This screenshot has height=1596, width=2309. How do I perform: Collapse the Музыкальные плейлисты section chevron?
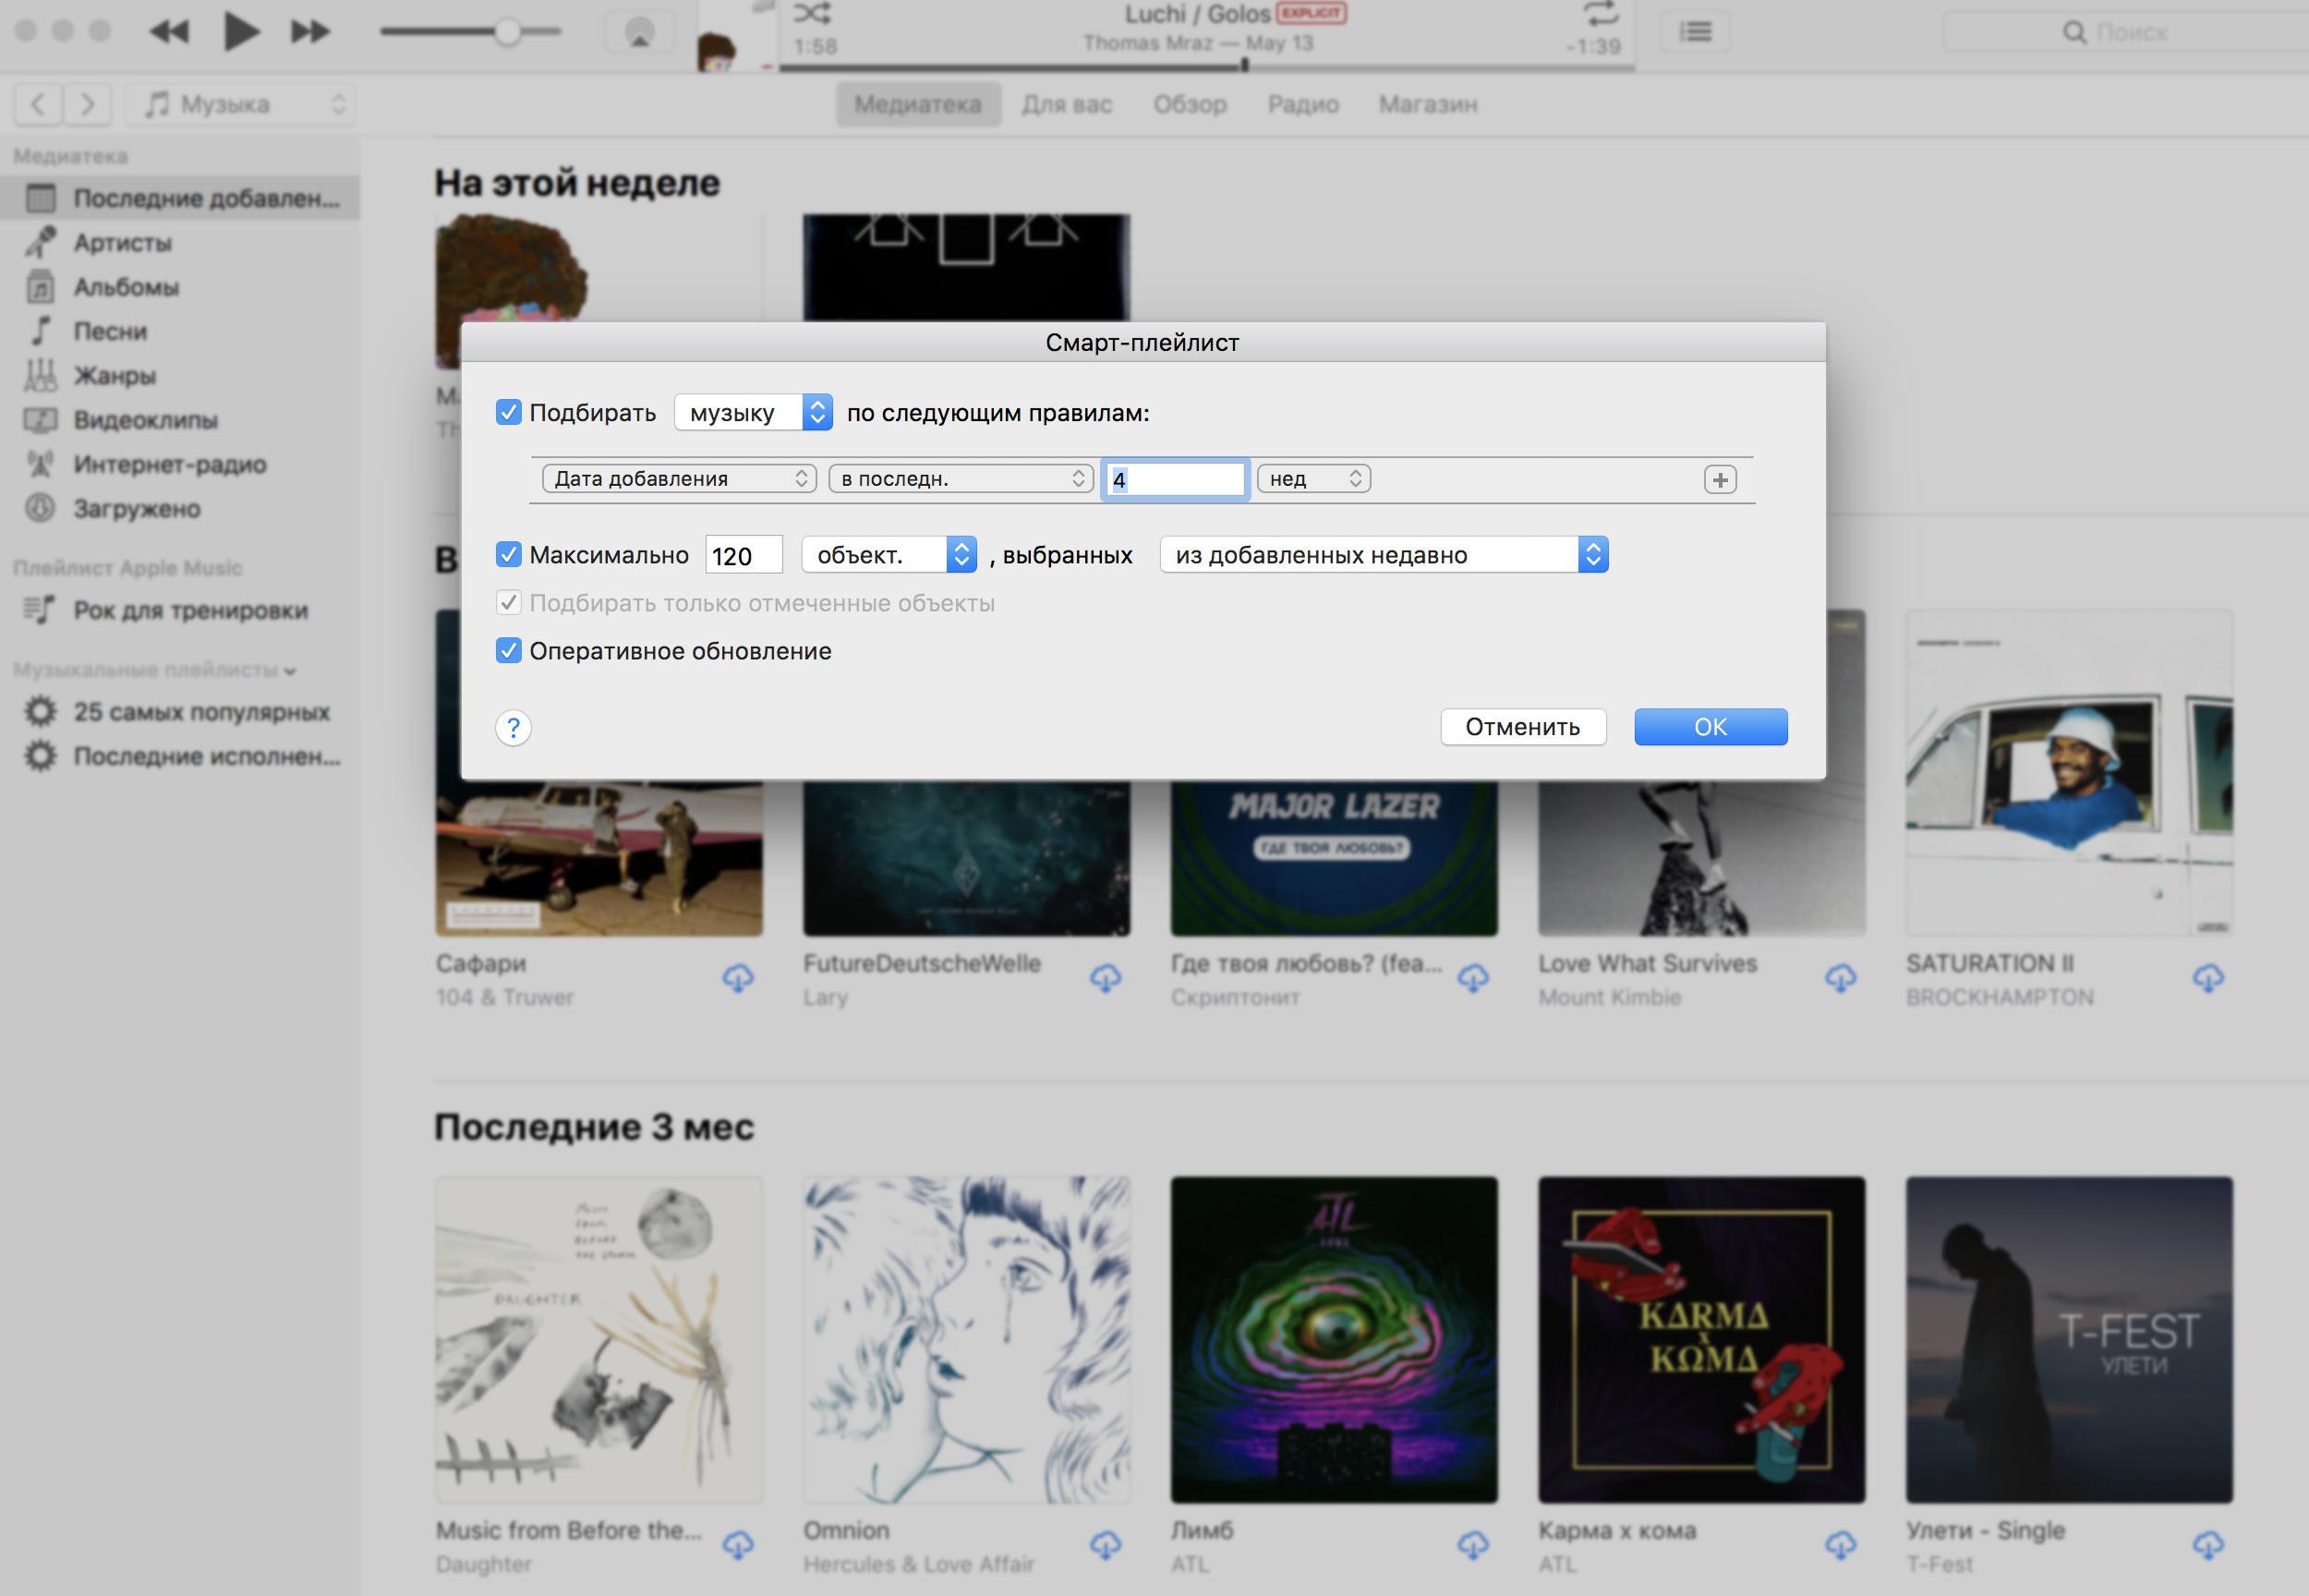290,671
